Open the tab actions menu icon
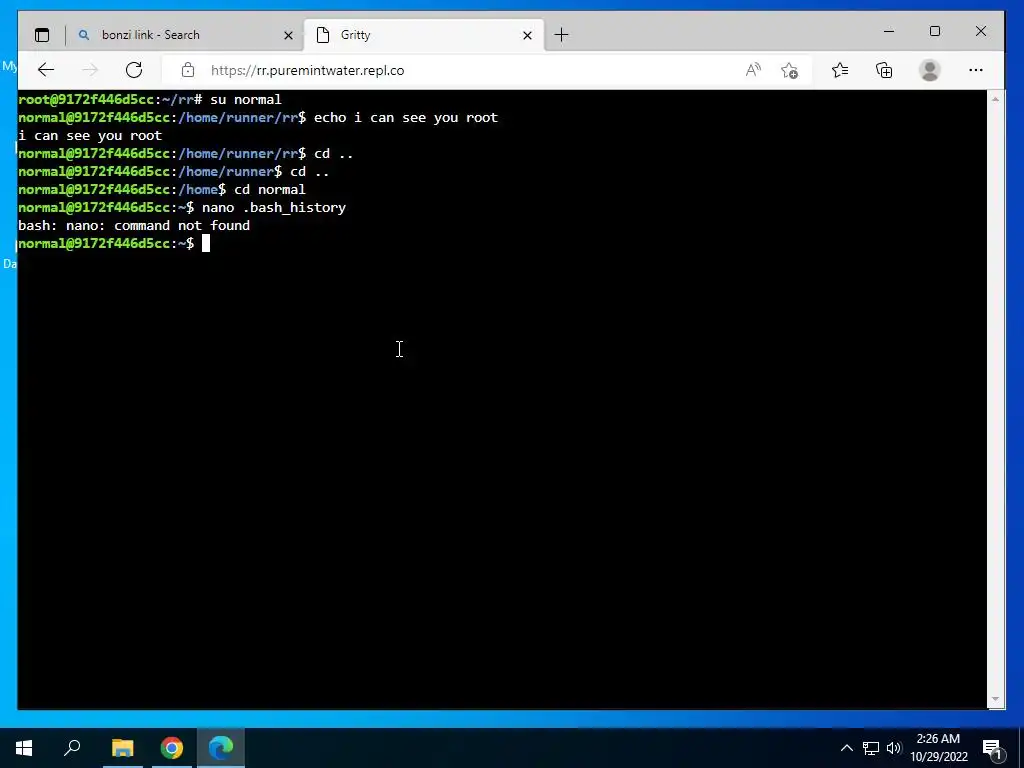 (42, 35)
